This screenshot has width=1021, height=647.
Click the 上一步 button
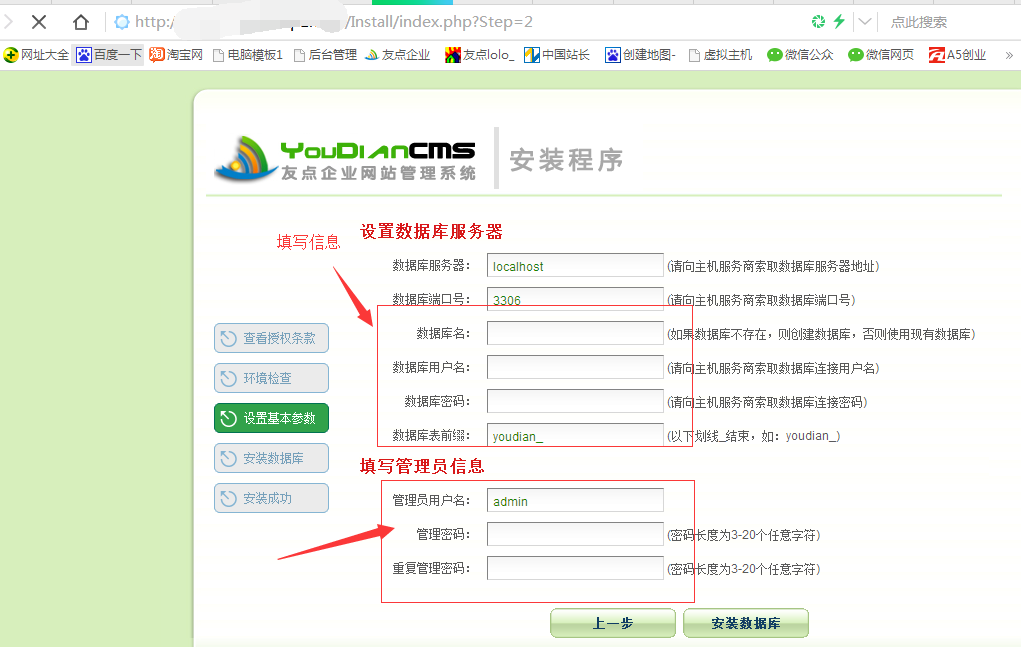coord(612,623)
